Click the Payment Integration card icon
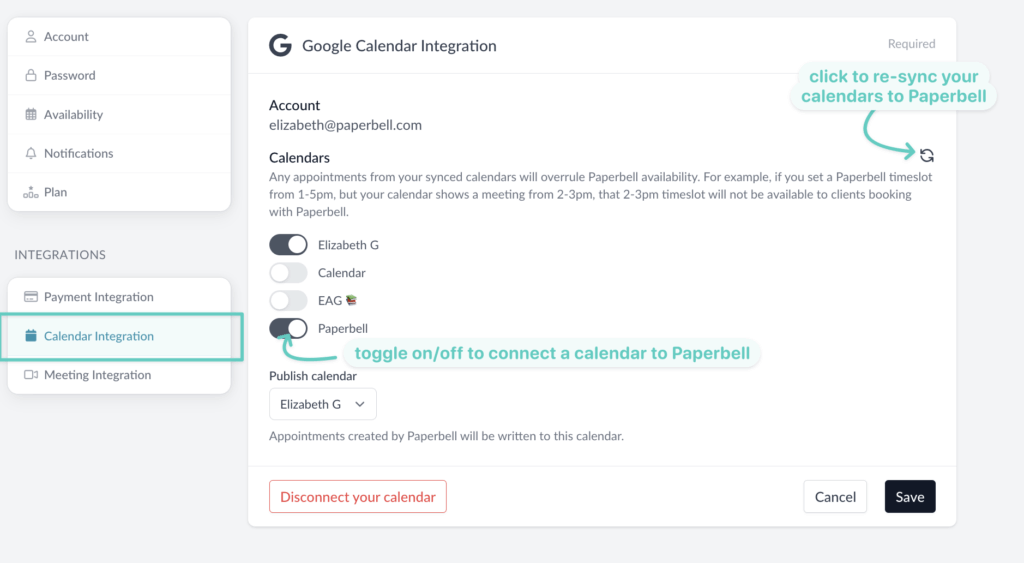The image size is (1024, 563). pos(30,297)
